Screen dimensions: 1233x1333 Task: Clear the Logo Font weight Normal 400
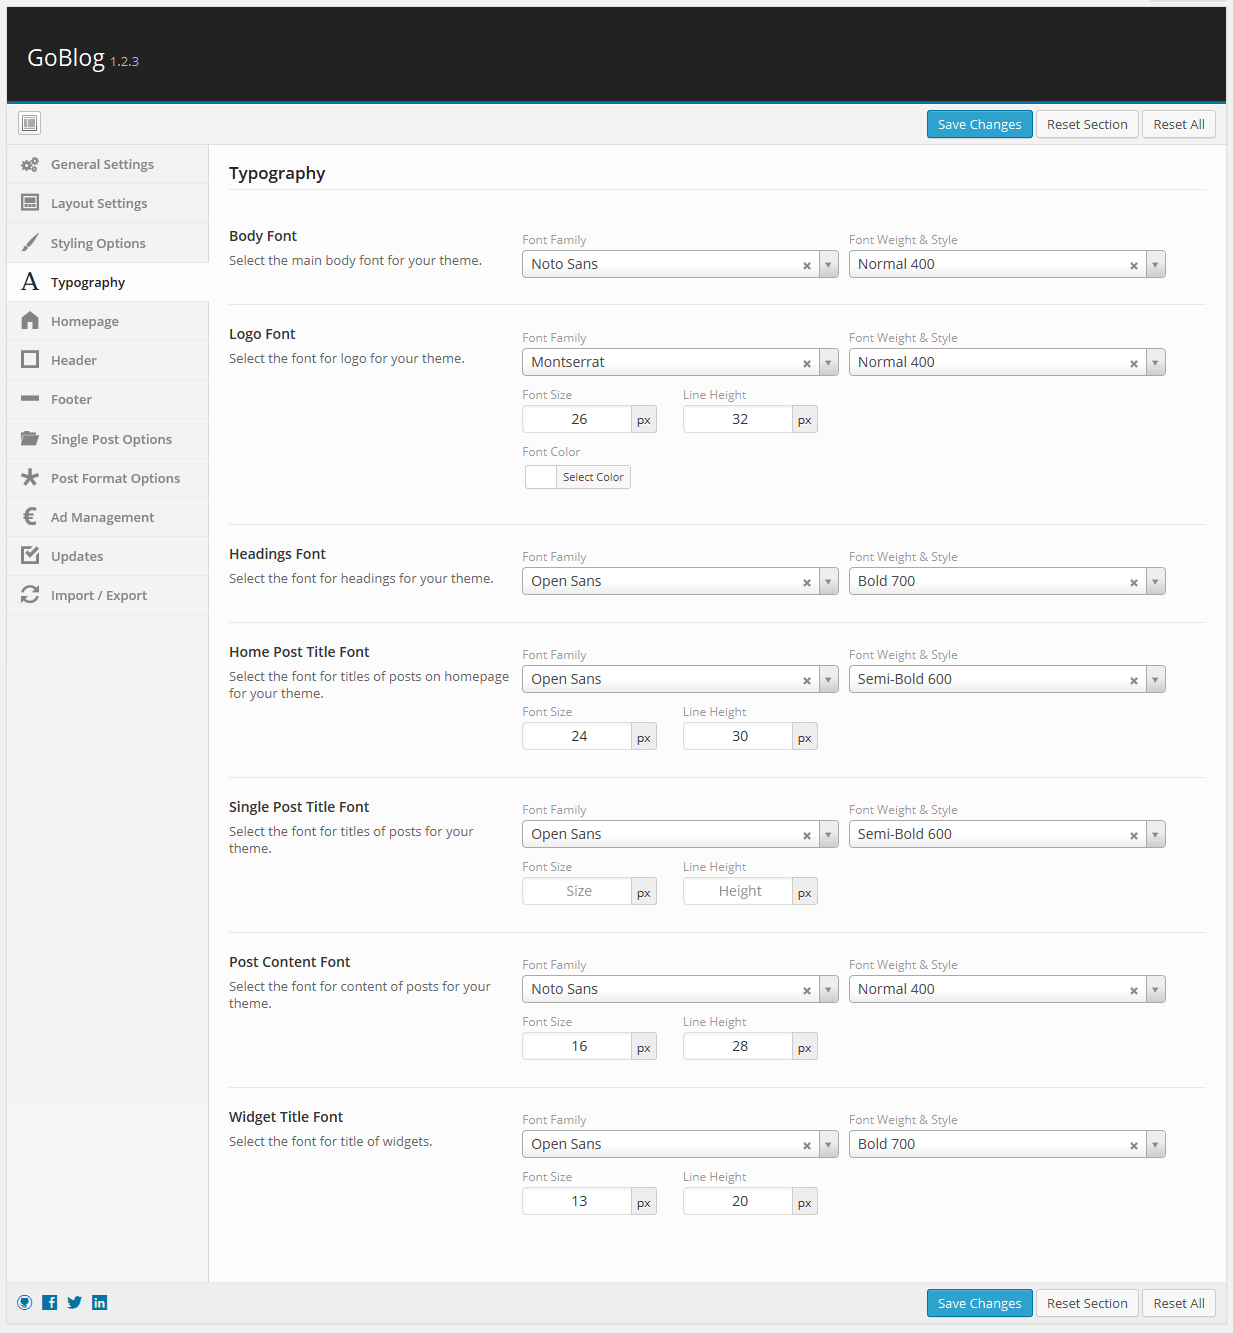click(1134, 363)
